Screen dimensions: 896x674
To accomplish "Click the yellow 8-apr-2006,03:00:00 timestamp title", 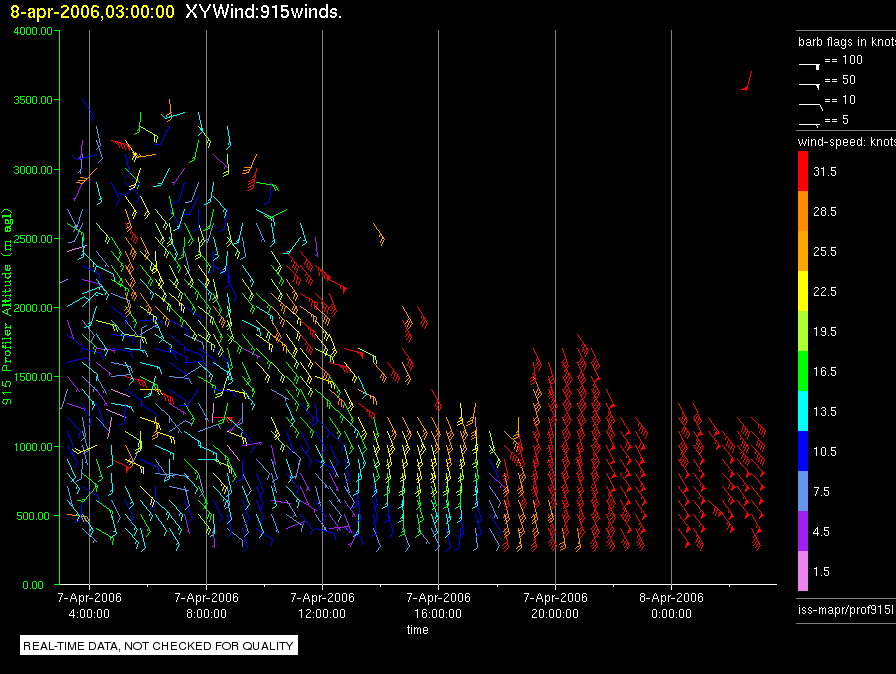I will click(x=92, y=12).
